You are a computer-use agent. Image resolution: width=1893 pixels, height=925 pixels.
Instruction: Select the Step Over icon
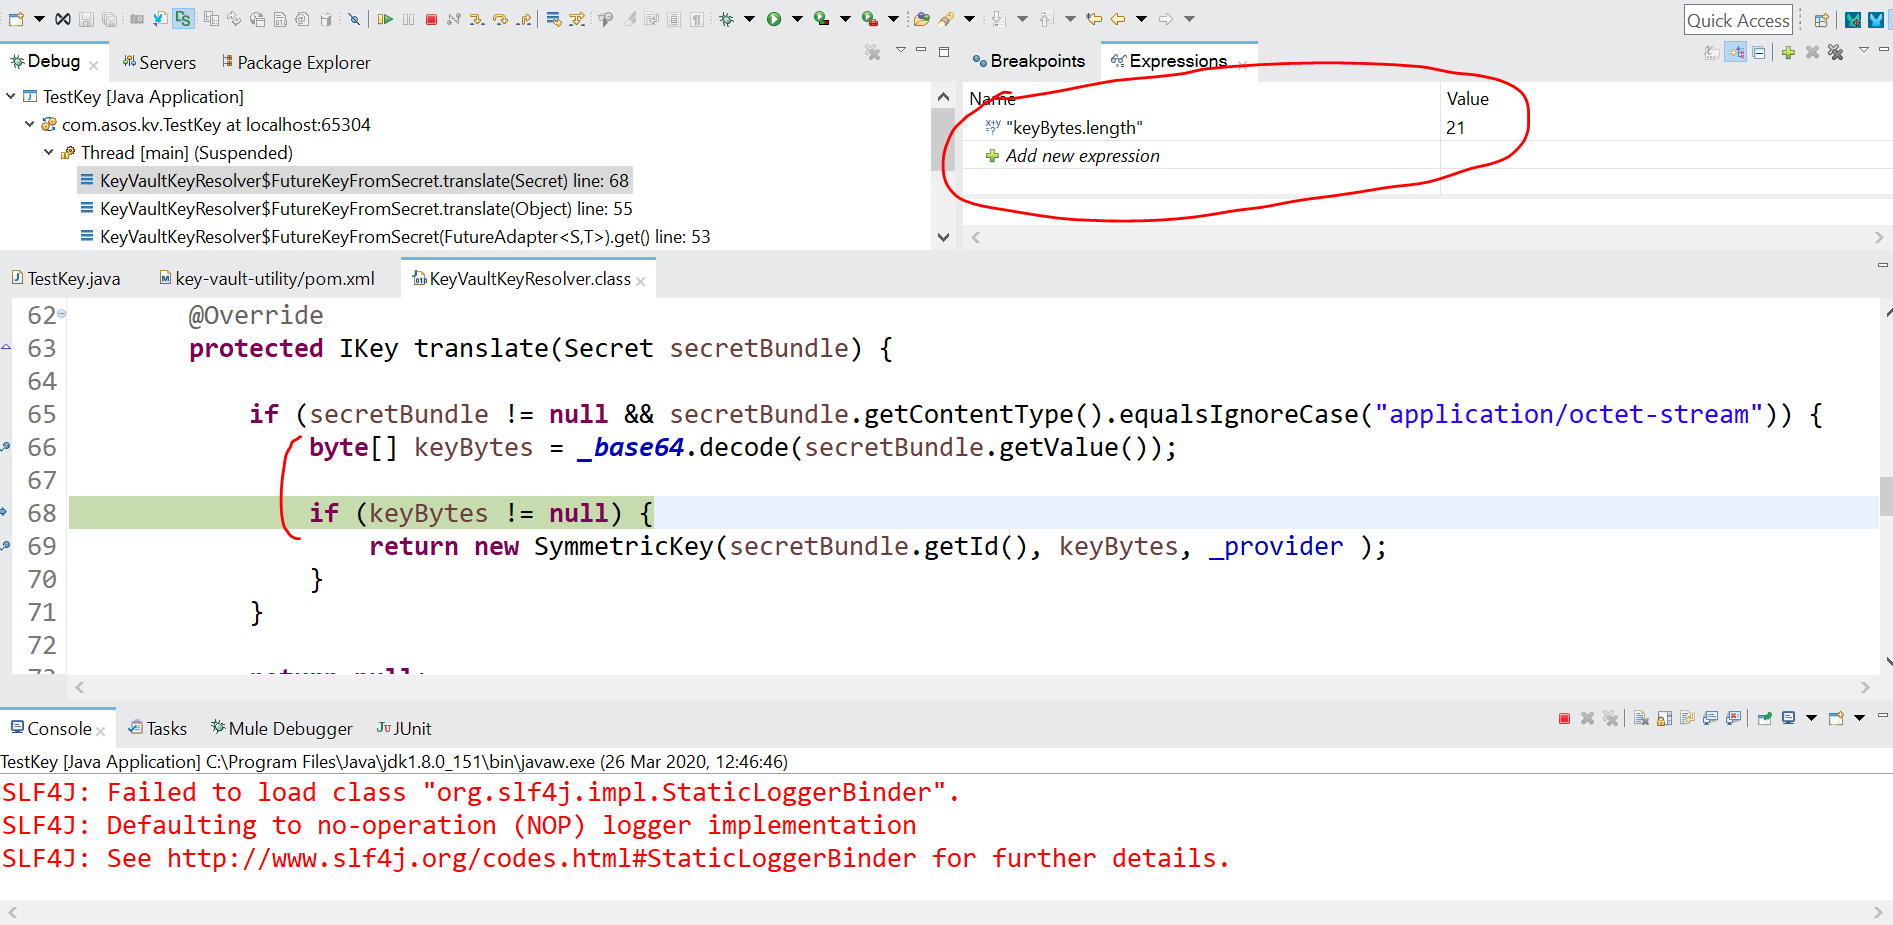[501, 19]
